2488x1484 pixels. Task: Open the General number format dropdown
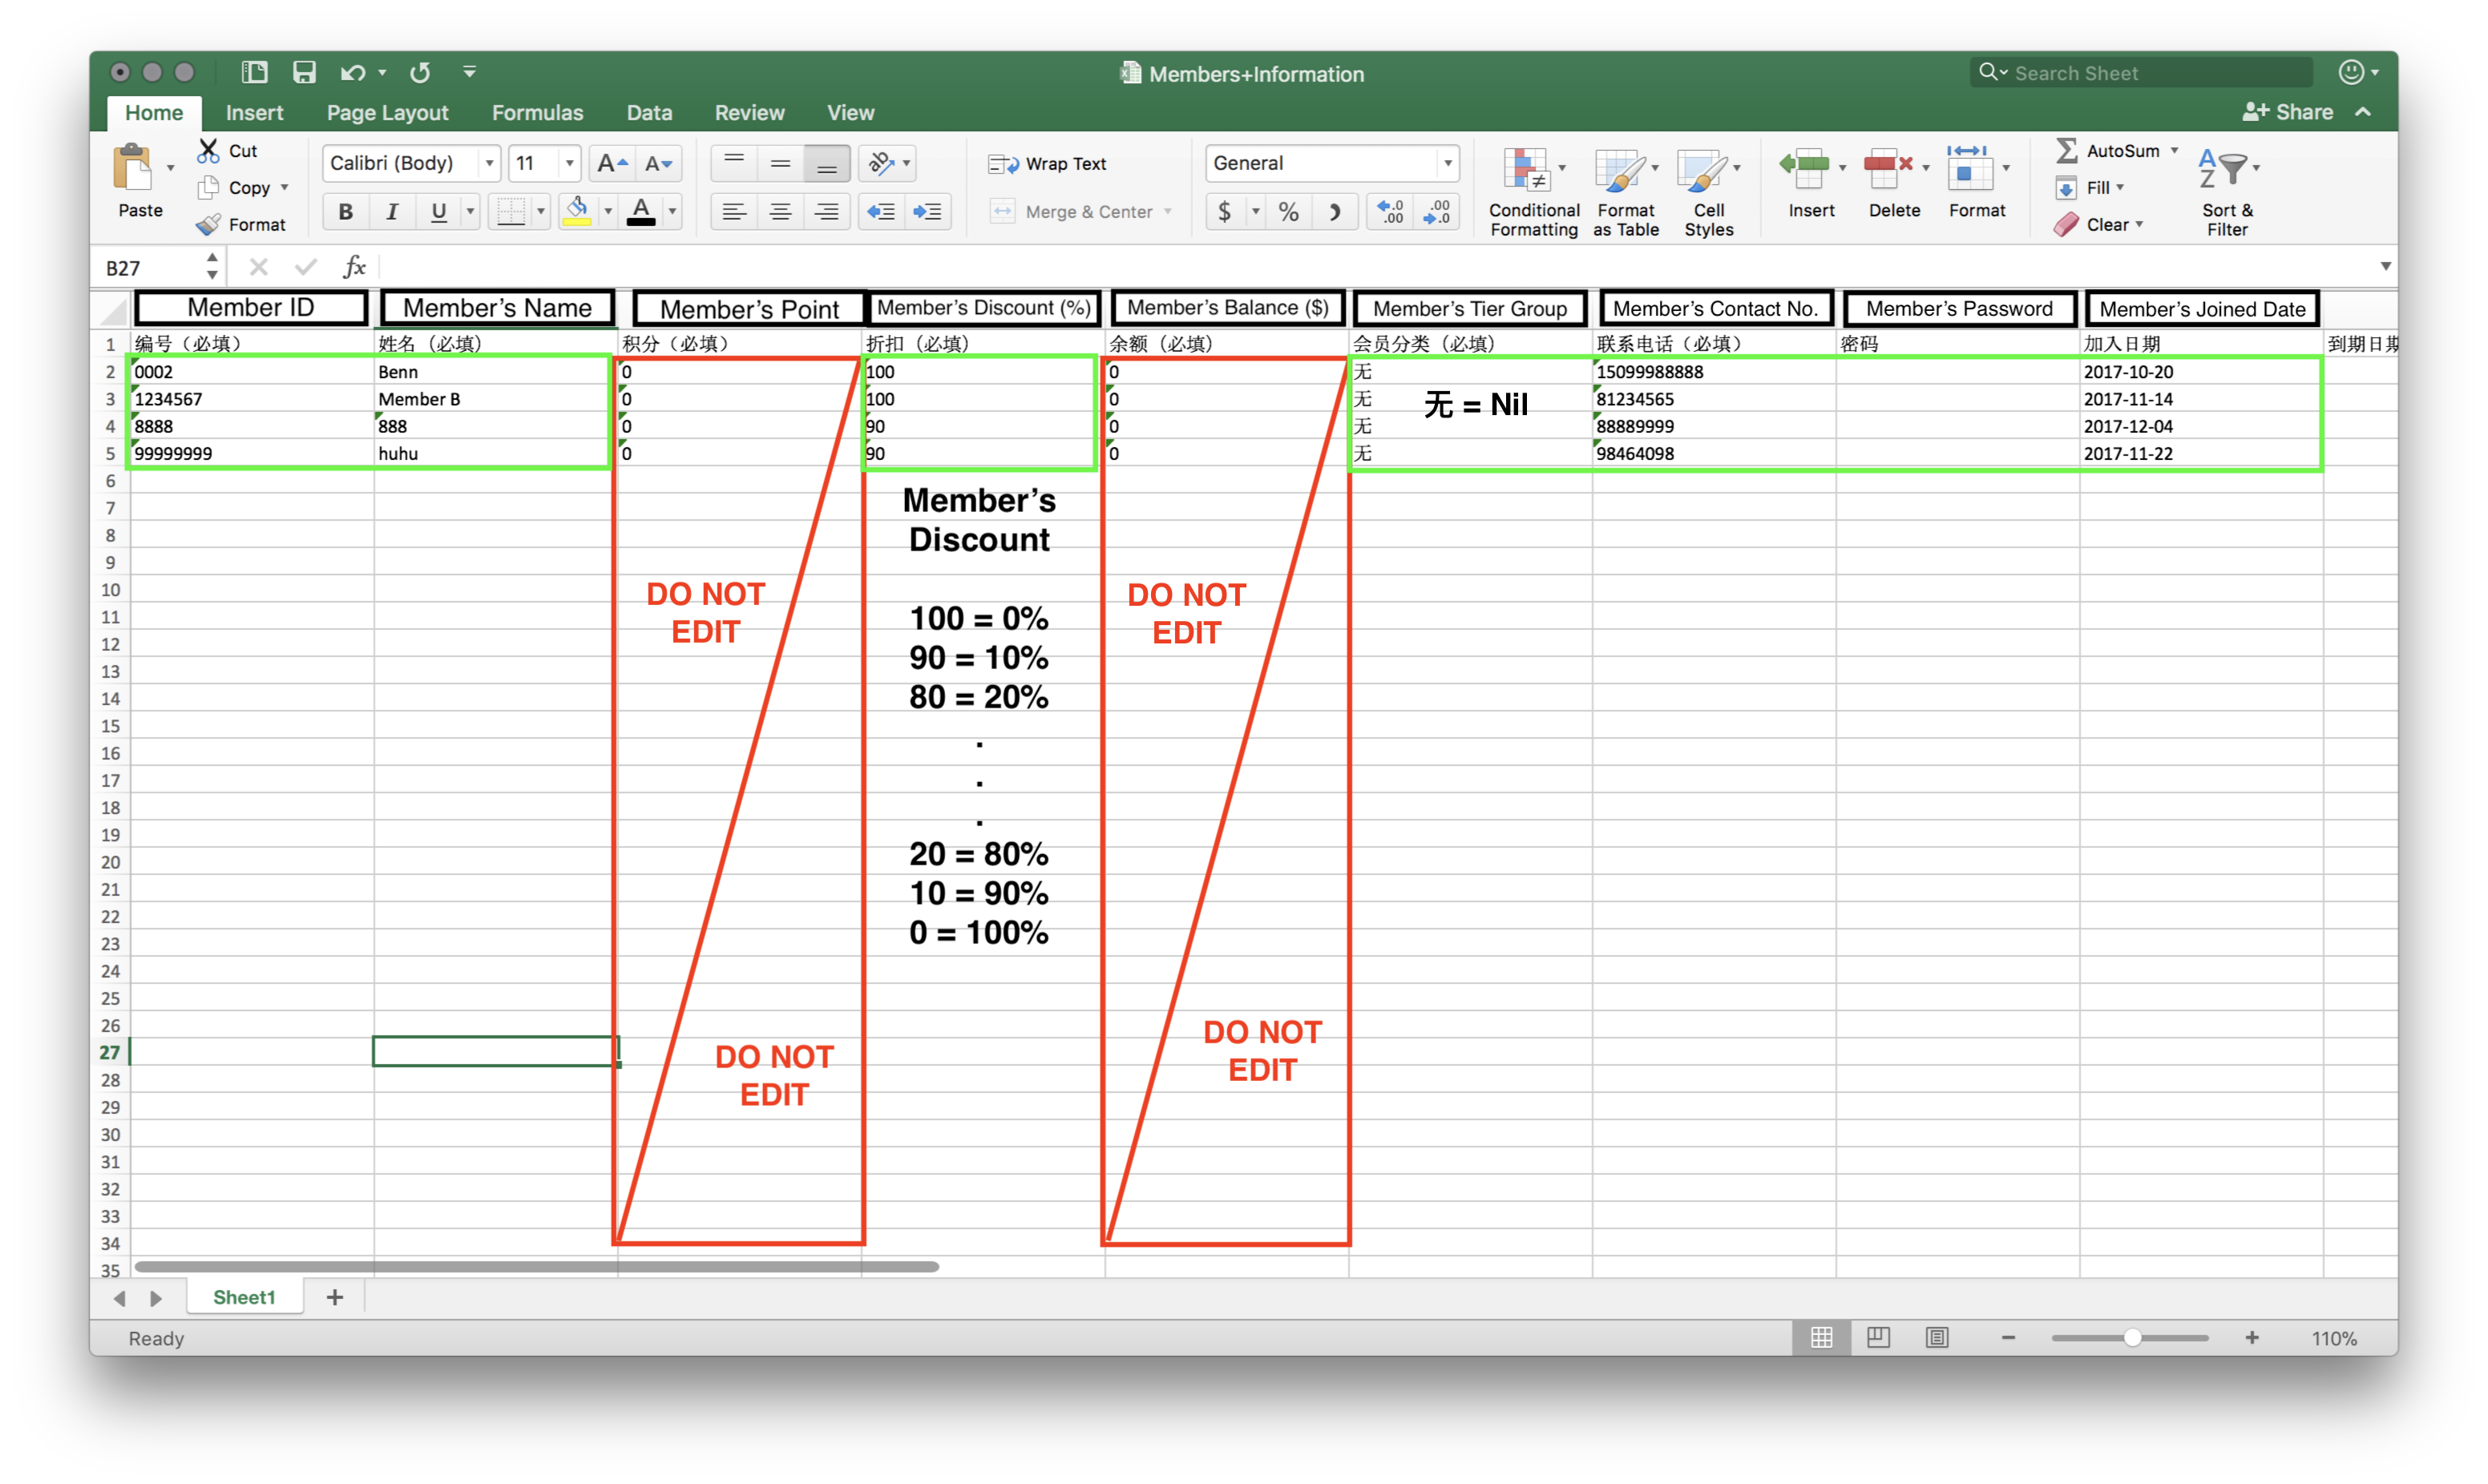pyautogui.click(x=1446, y=163)
